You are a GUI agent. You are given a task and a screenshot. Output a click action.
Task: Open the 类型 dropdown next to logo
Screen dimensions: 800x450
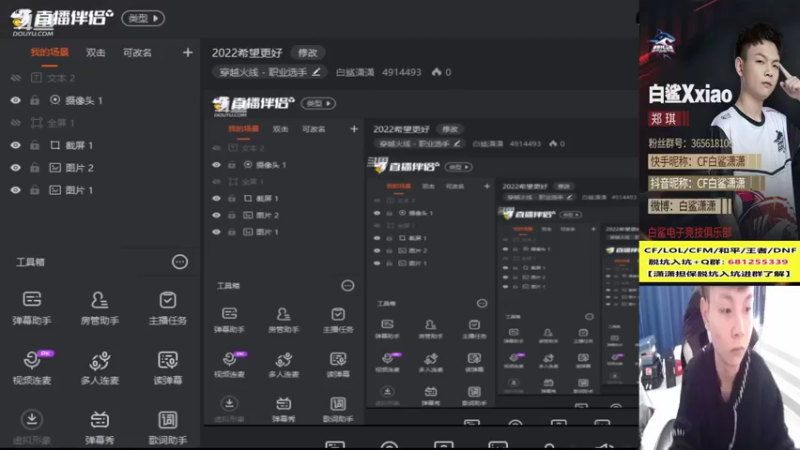click(x=143, y=18)
